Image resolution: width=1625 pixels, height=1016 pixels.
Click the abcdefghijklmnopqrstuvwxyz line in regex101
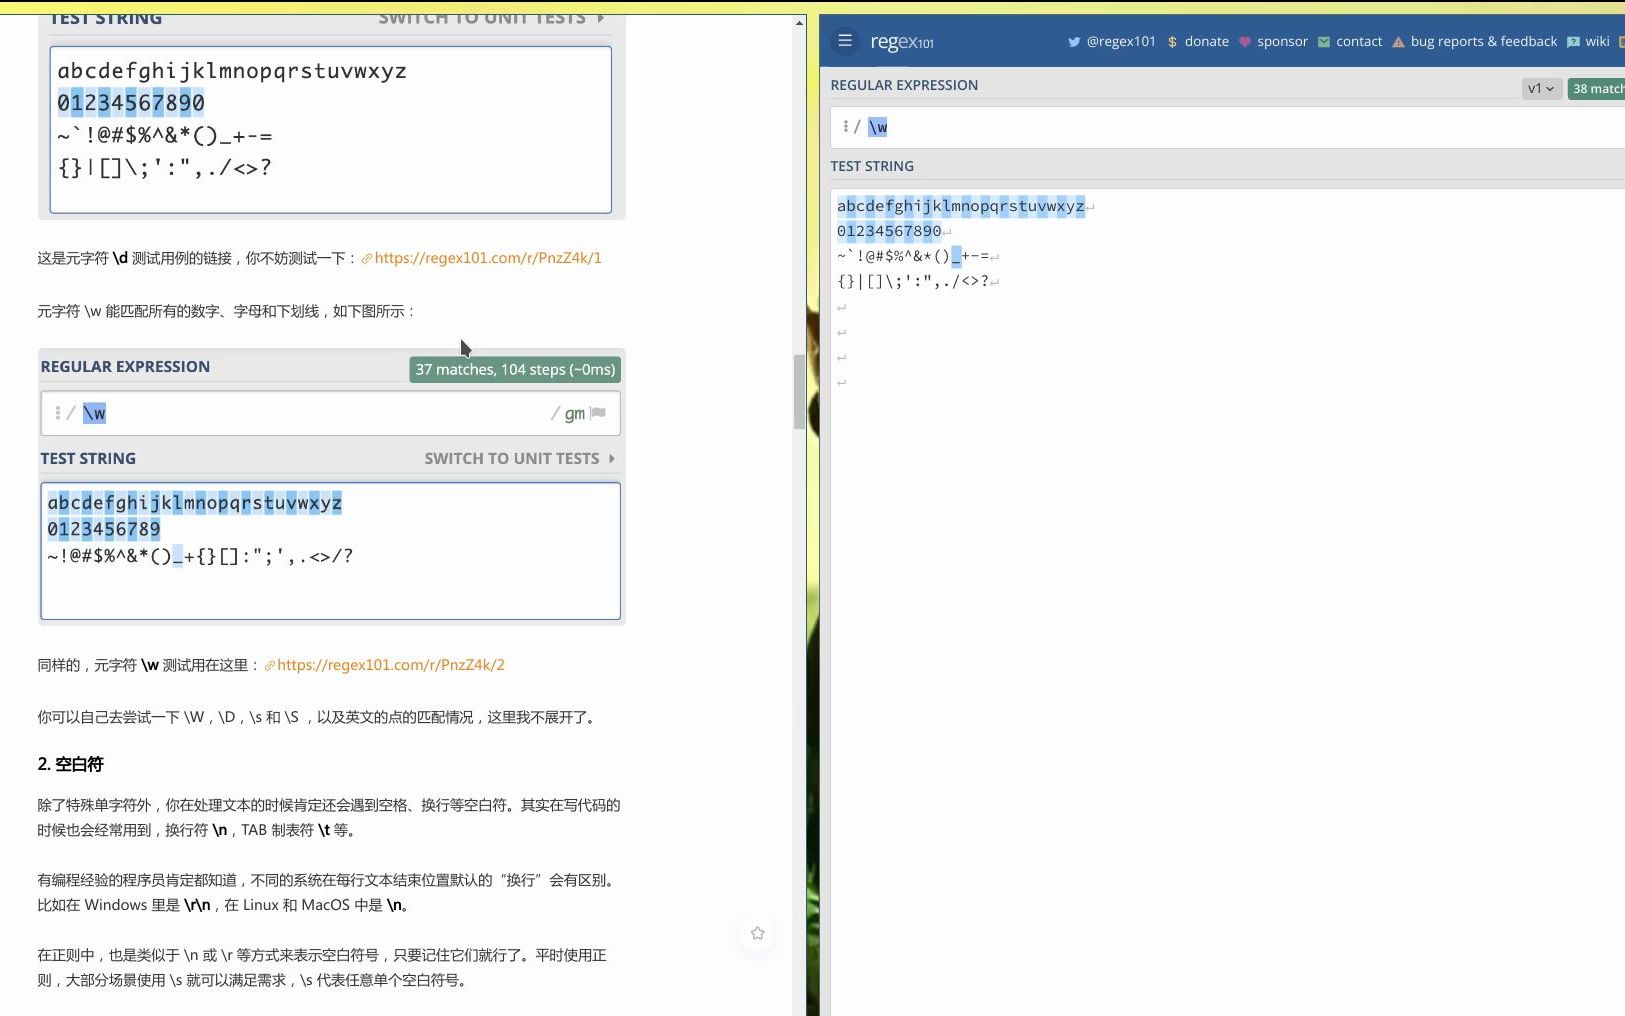click(x=961, y=206)
